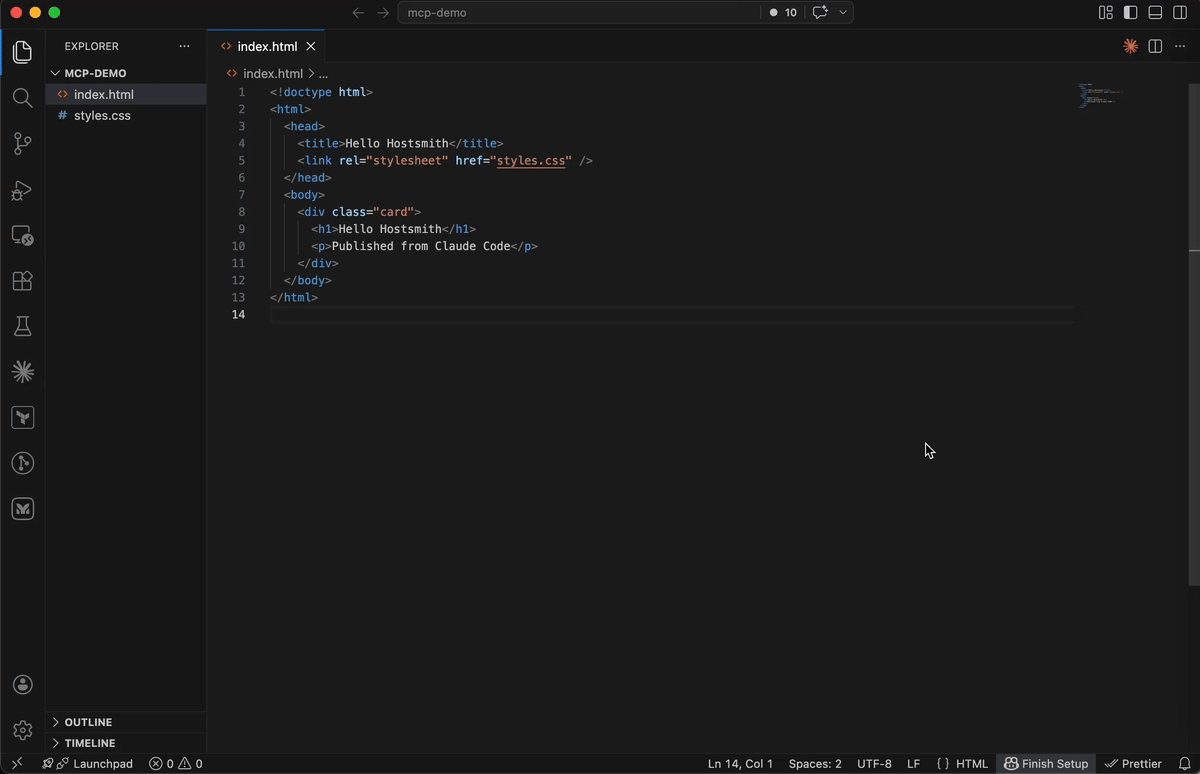Toggle the Secondary Side Bar visibility
Image resolution: width=1200 pixels, height=774 pixels.
(x=1180, y=13)
